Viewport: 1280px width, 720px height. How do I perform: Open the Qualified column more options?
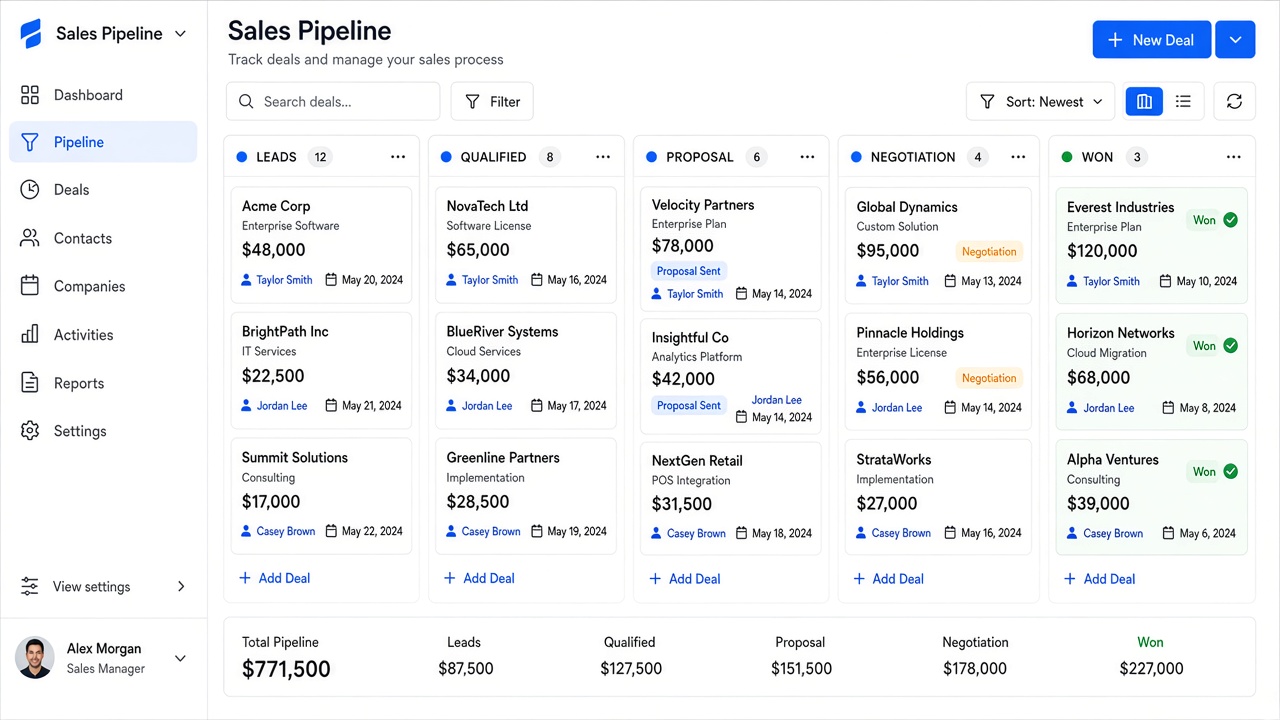pyautogui.click(x=603, y=157)
